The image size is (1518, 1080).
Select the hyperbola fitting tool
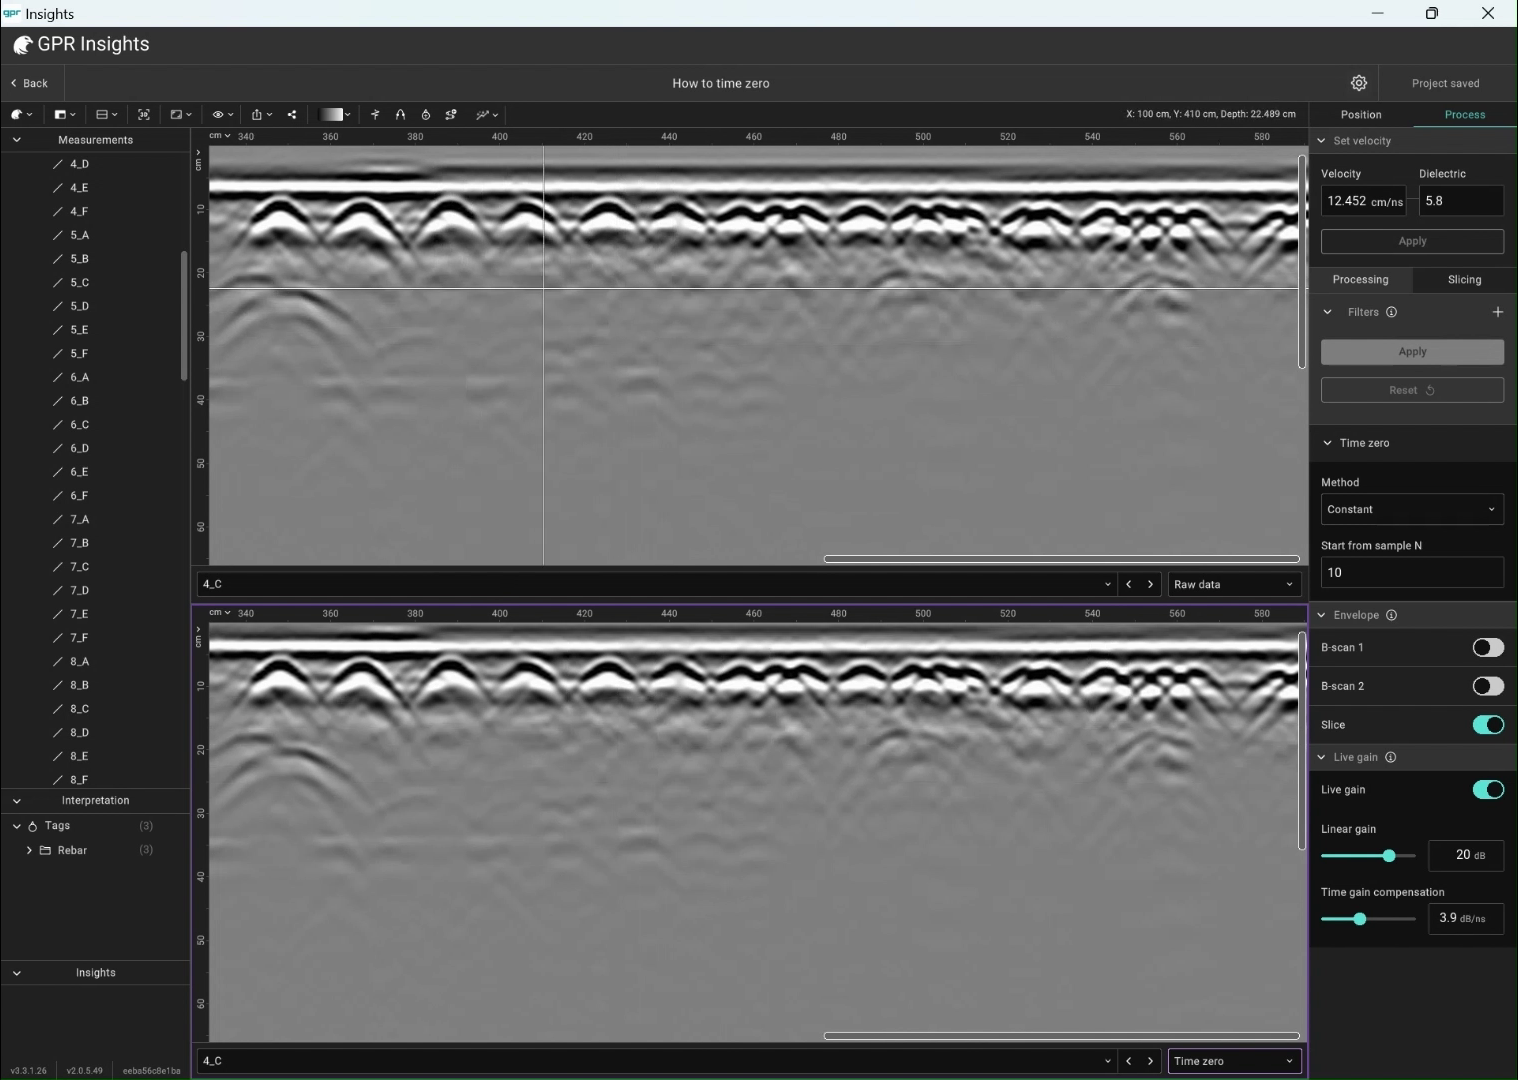400,115
